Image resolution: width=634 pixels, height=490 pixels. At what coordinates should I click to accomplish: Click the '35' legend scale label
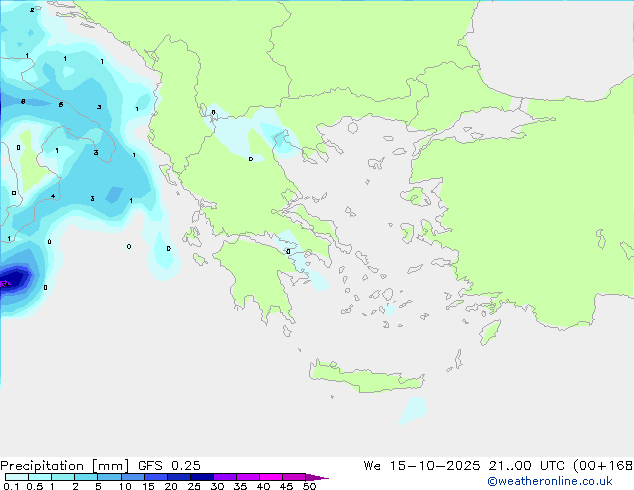240,486
